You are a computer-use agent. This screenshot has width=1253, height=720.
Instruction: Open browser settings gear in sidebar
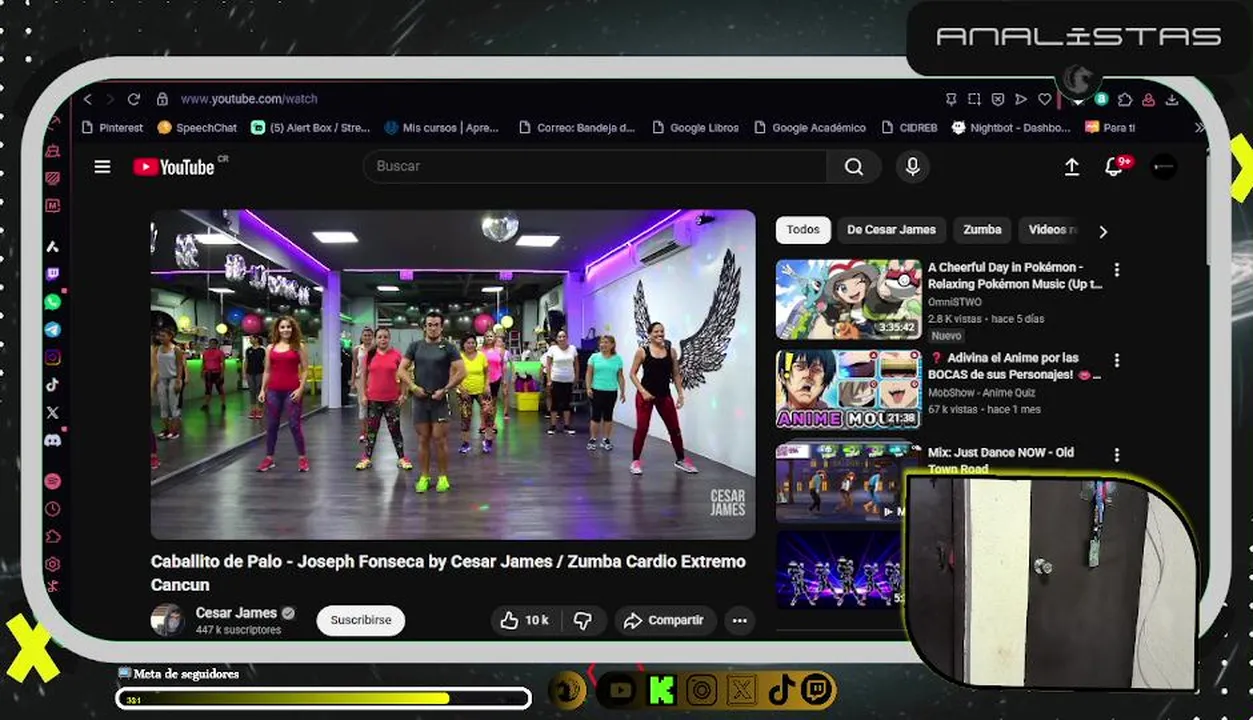tap(53, 564)
